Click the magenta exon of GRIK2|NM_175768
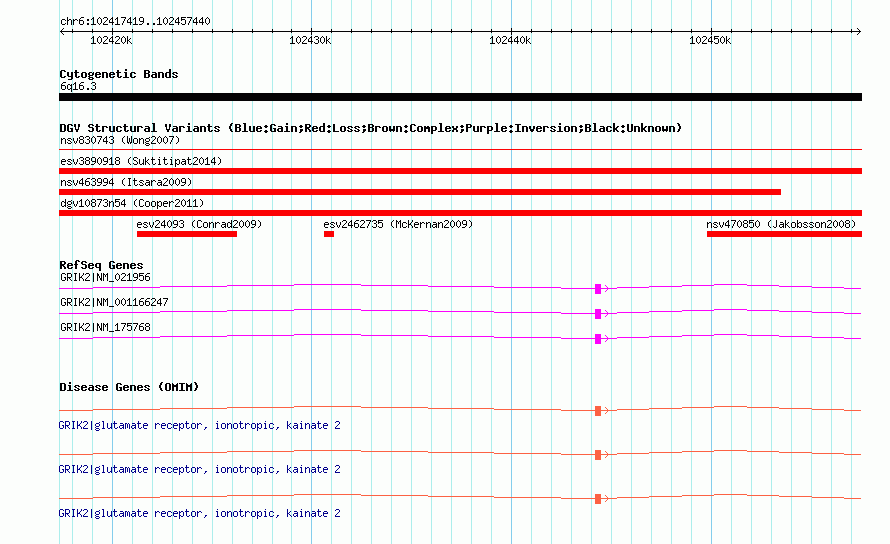Viewport: 890px width, 544px height. click(598, 339)
